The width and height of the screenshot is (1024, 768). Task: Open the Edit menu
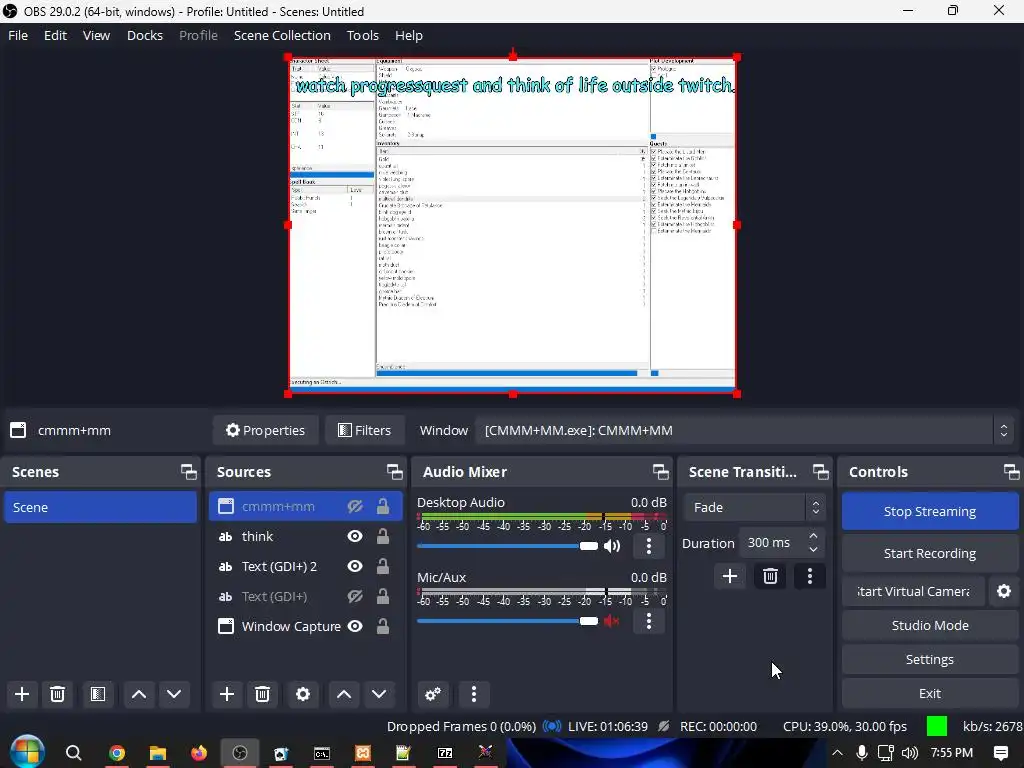click(x=56, y=35)
